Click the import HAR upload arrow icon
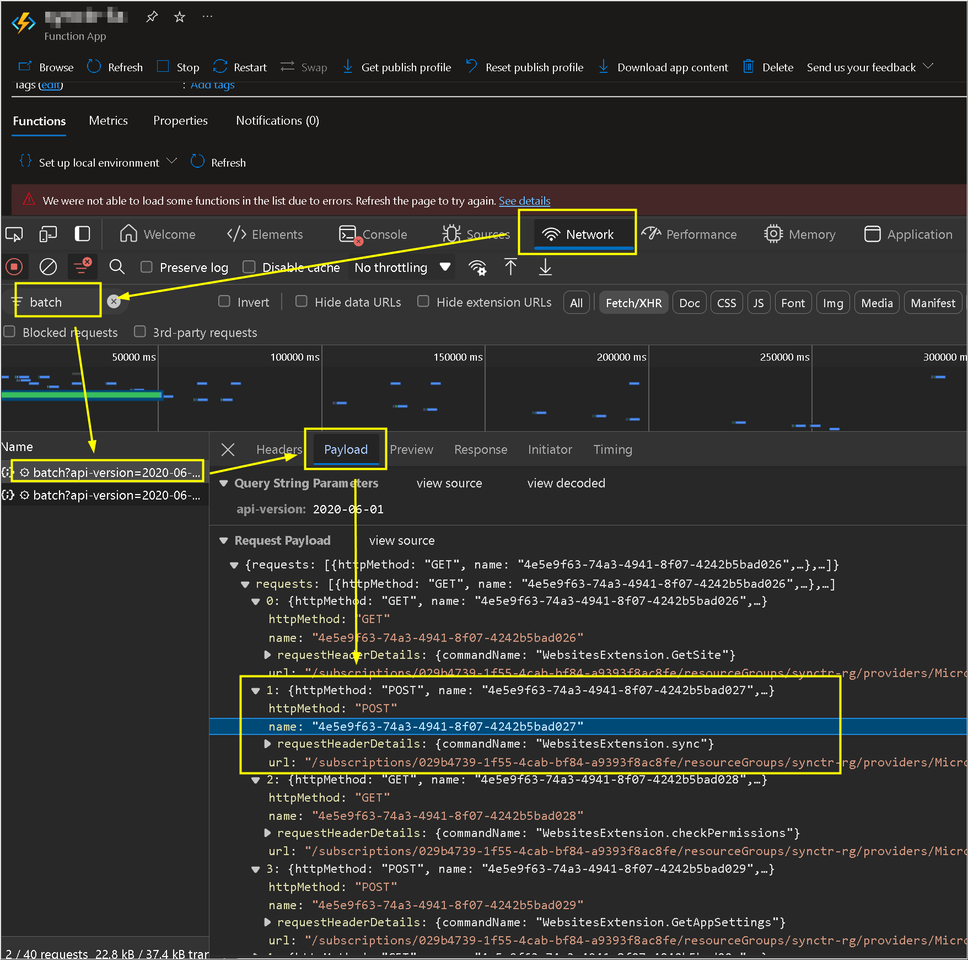The height and width of the screenshot is (960, 968). [x=511, y=267]
